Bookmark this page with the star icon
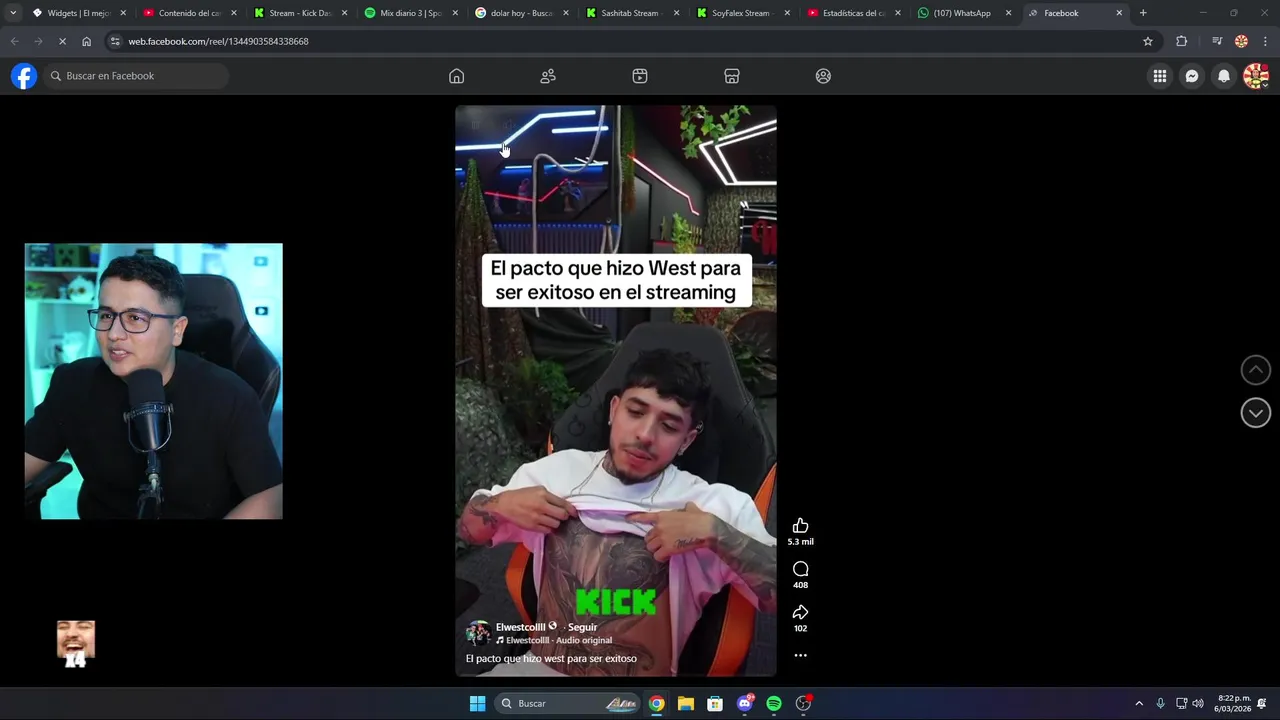The image size is (1280, 720). click(x=1148, y=41)
